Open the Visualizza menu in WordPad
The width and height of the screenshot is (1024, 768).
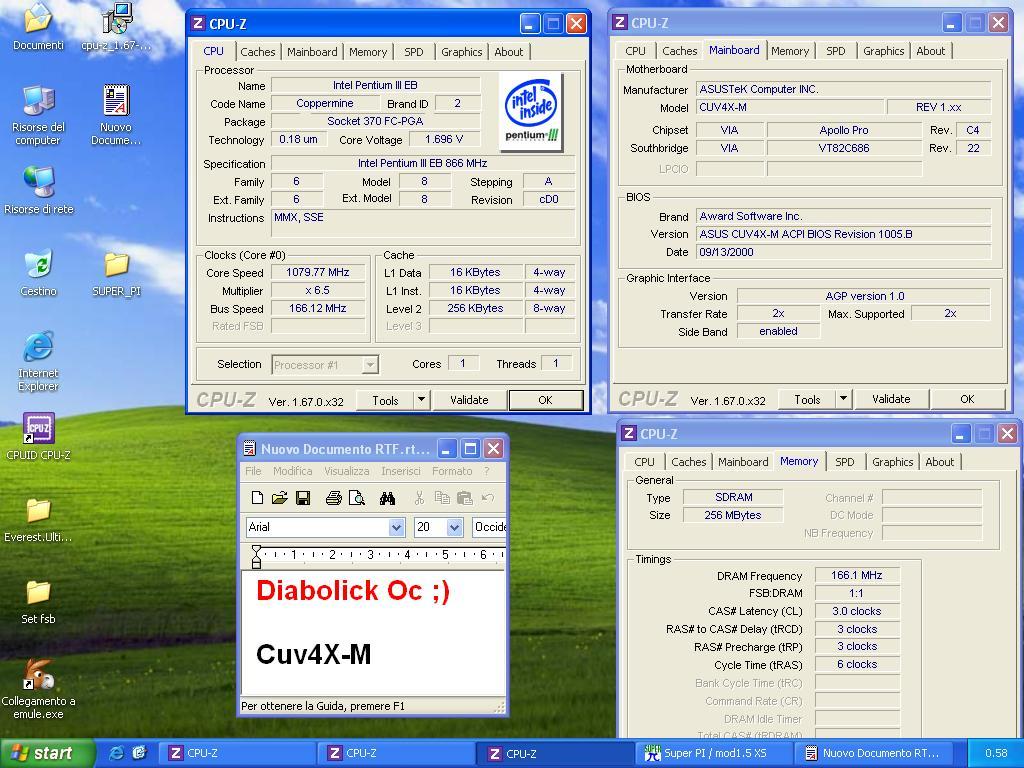click(x=347, y=471)
